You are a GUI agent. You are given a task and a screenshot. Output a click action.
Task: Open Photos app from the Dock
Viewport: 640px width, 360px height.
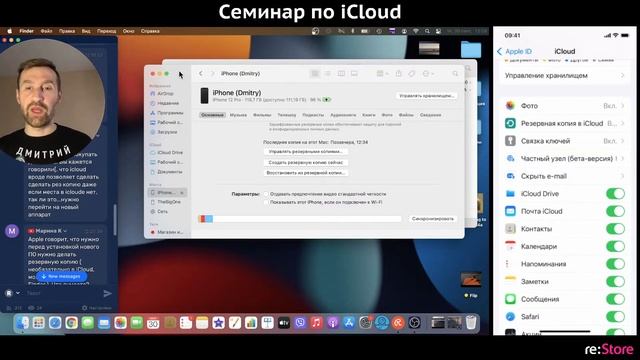[x=120, y=323]
